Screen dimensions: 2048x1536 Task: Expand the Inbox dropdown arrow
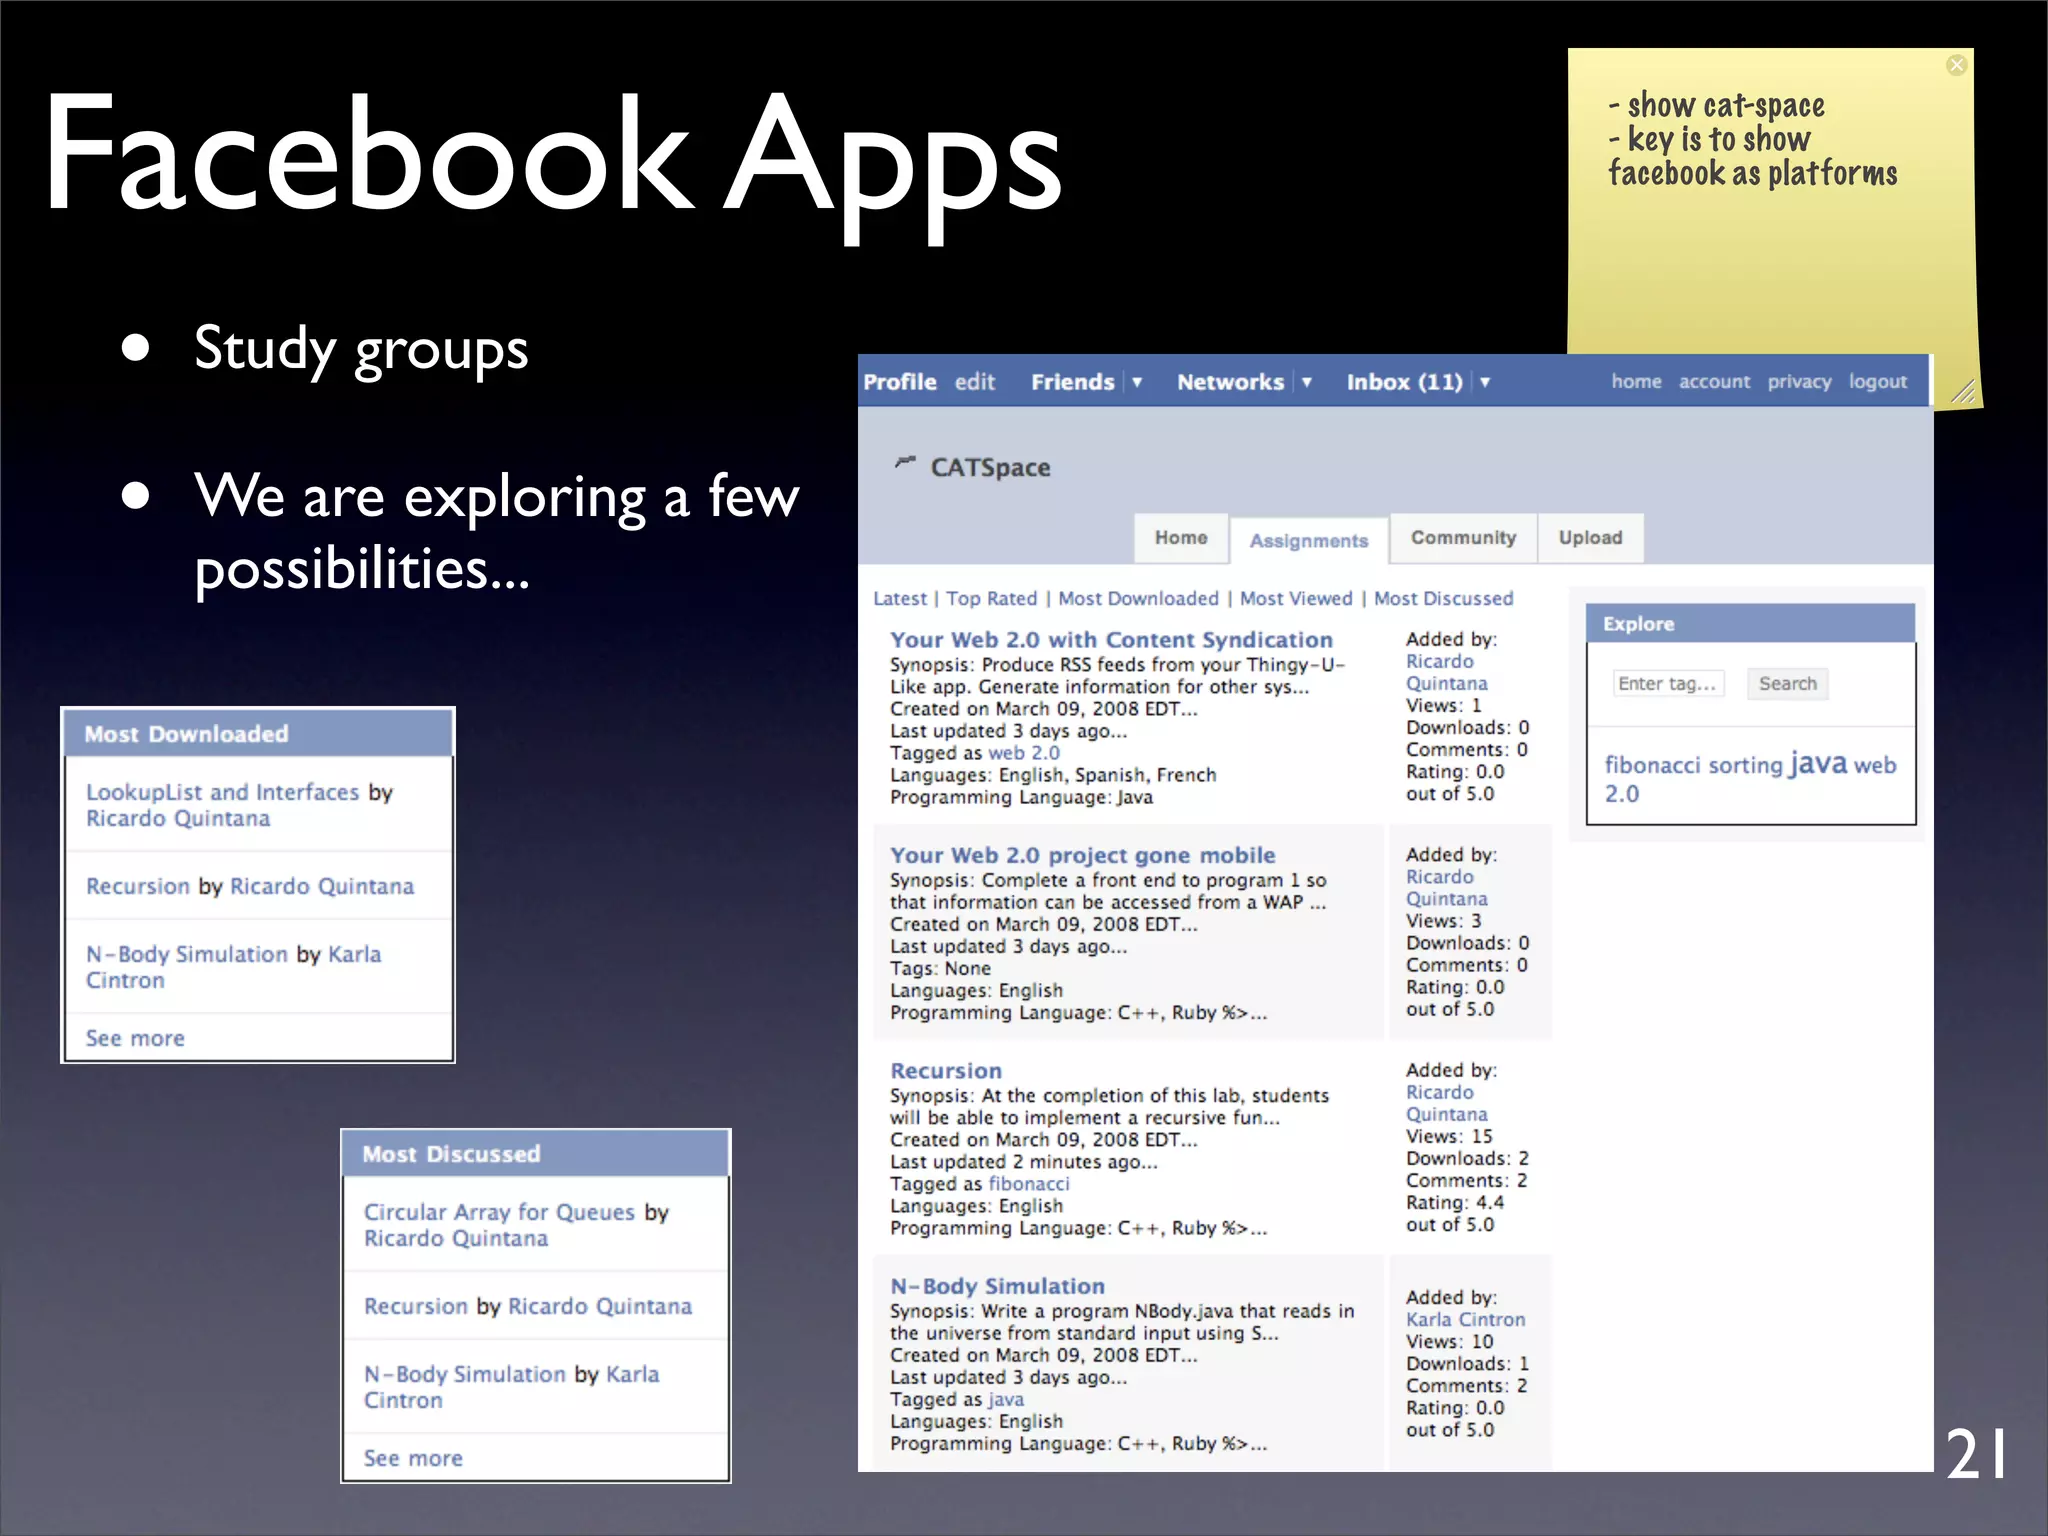pos(1485,382)
